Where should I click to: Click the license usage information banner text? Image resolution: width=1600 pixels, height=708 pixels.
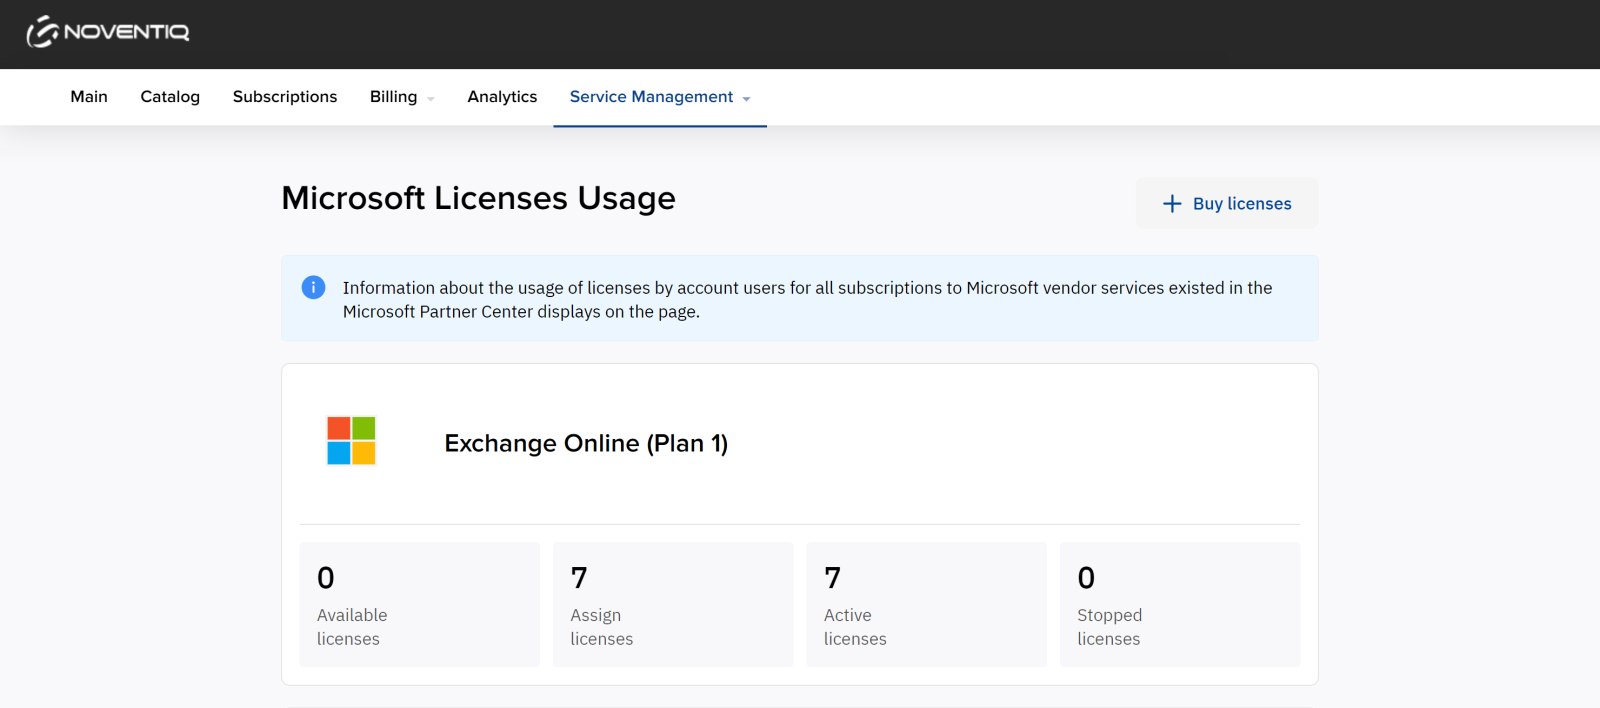tap(807, 300)
